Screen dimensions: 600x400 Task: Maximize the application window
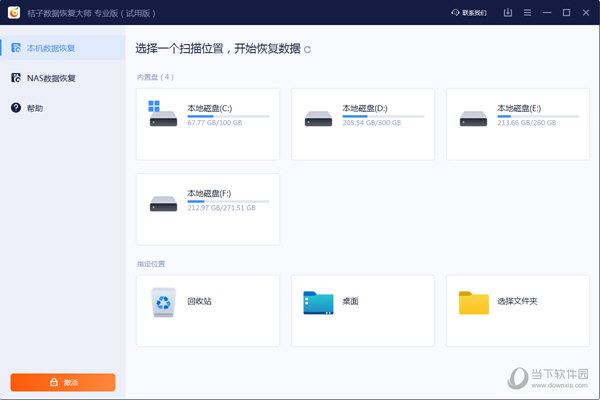[566, 13]
